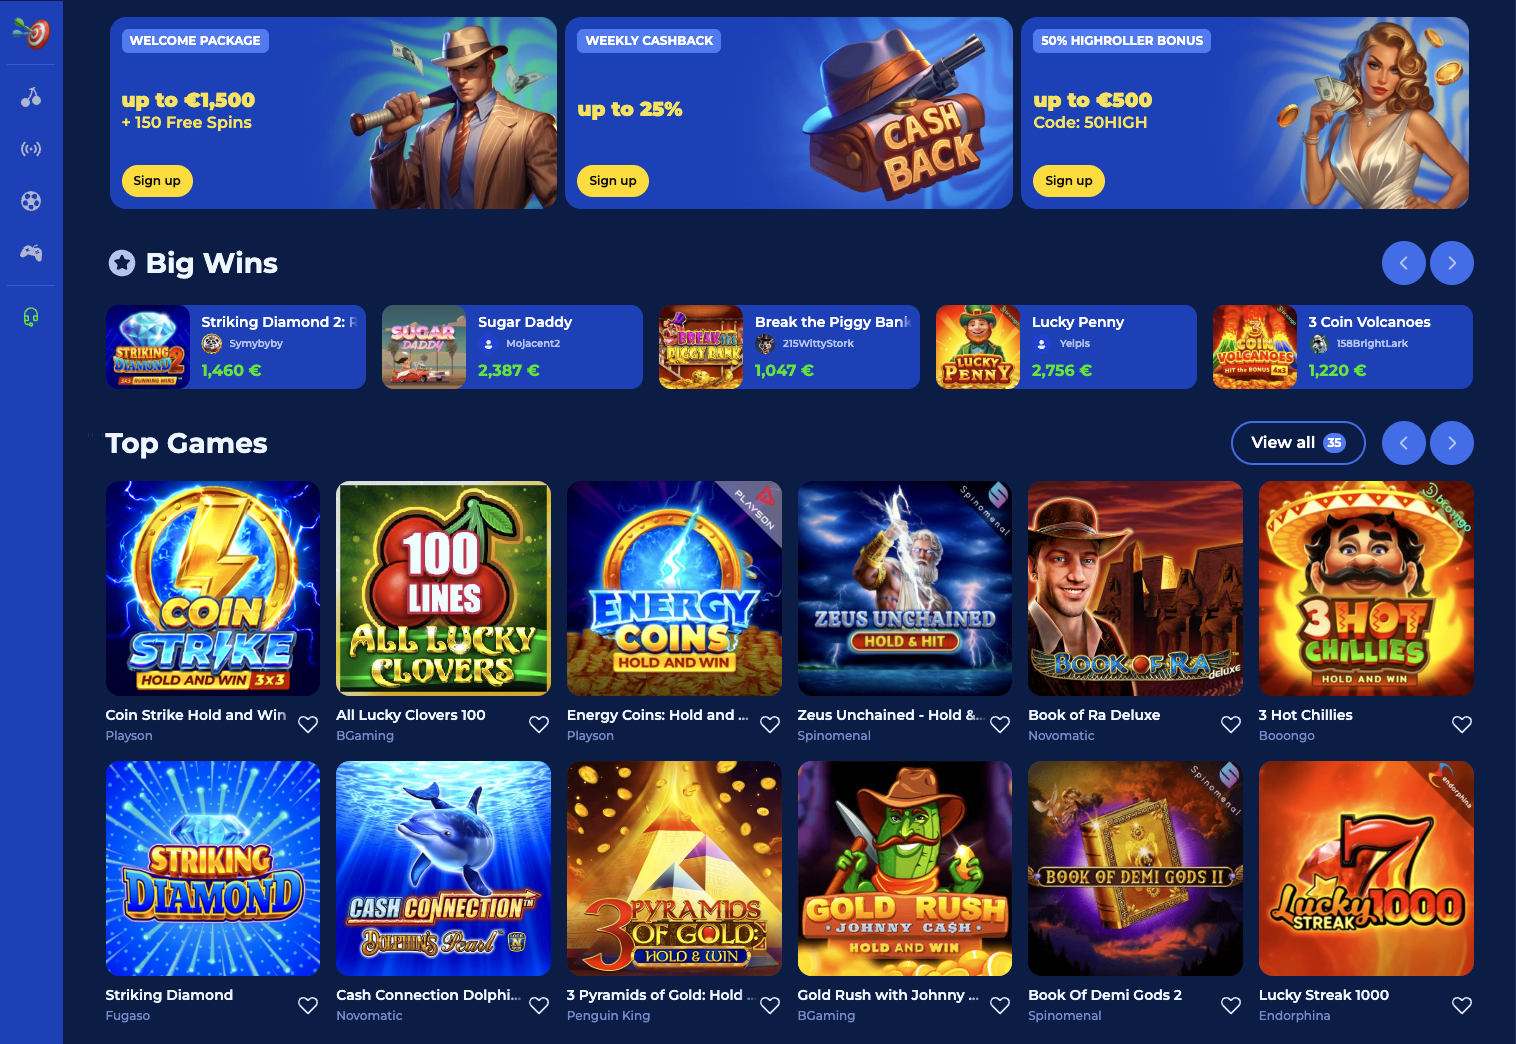This screenshot has height=1044, width=1516.
Task: Open the Zeus Unchained game thumbnail
Action: 905,588
